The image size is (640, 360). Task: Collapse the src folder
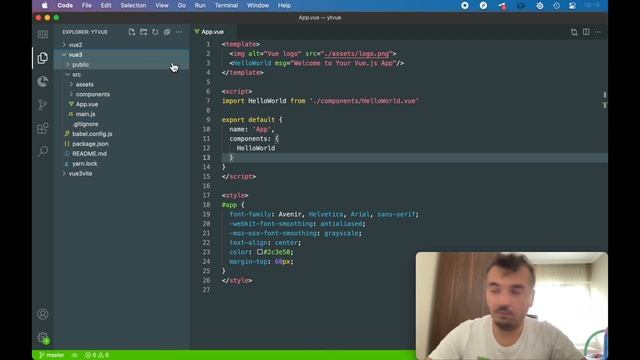[121, 74]
